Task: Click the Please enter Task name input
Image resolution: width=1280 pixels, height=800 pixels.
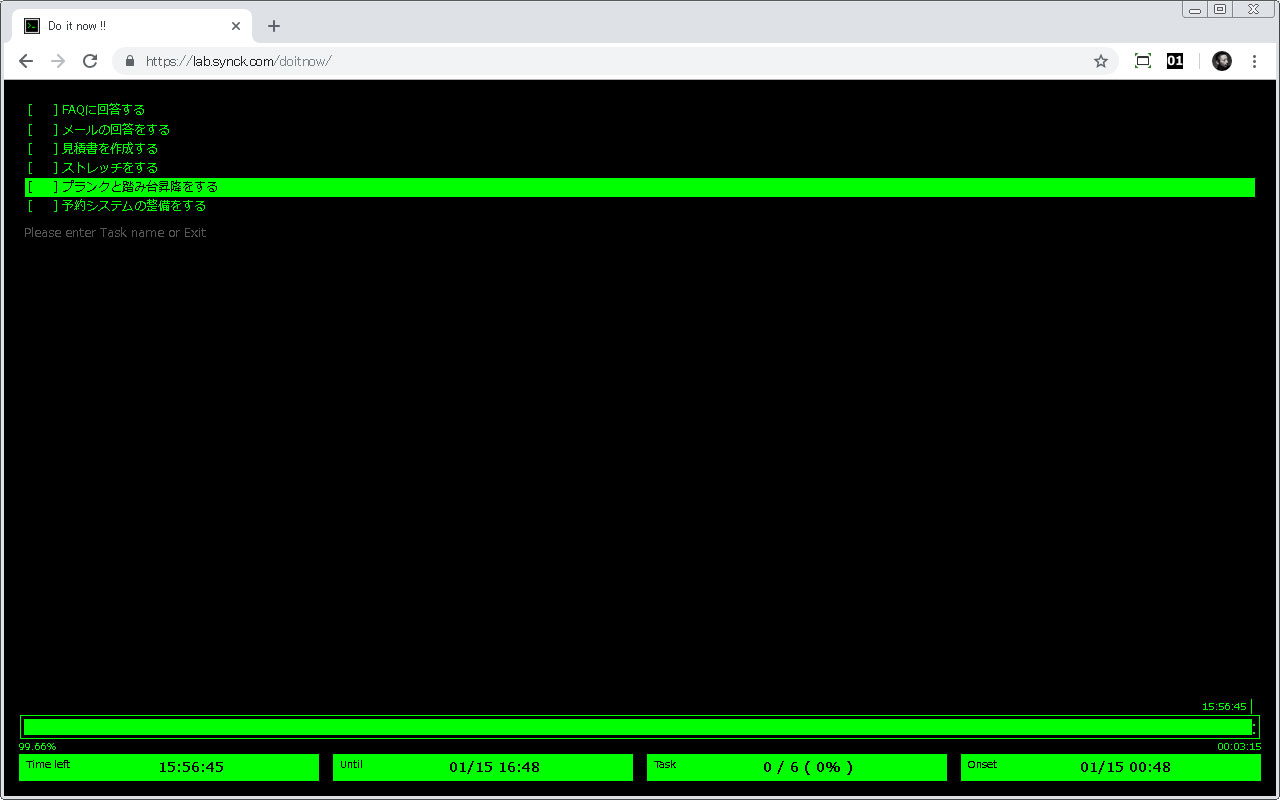Action: pyautogui.click(x=115, y=233)
